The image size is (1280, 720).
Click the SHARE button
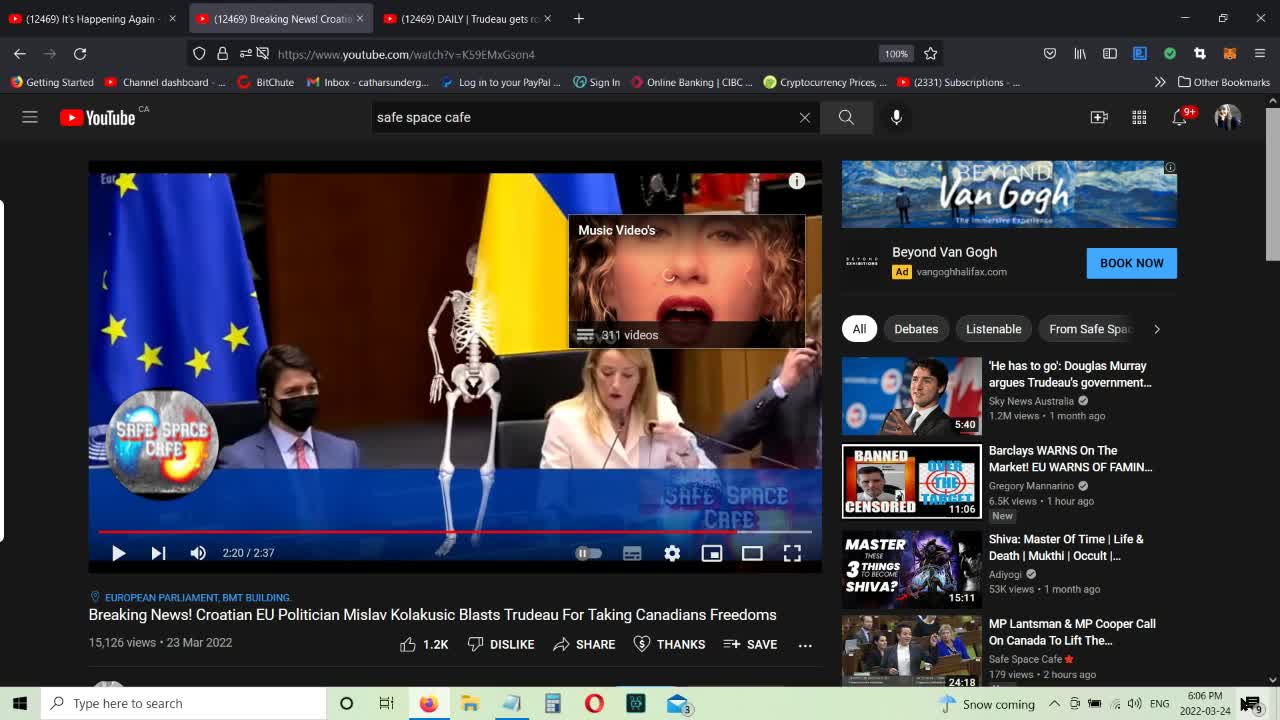pos(584,645)
